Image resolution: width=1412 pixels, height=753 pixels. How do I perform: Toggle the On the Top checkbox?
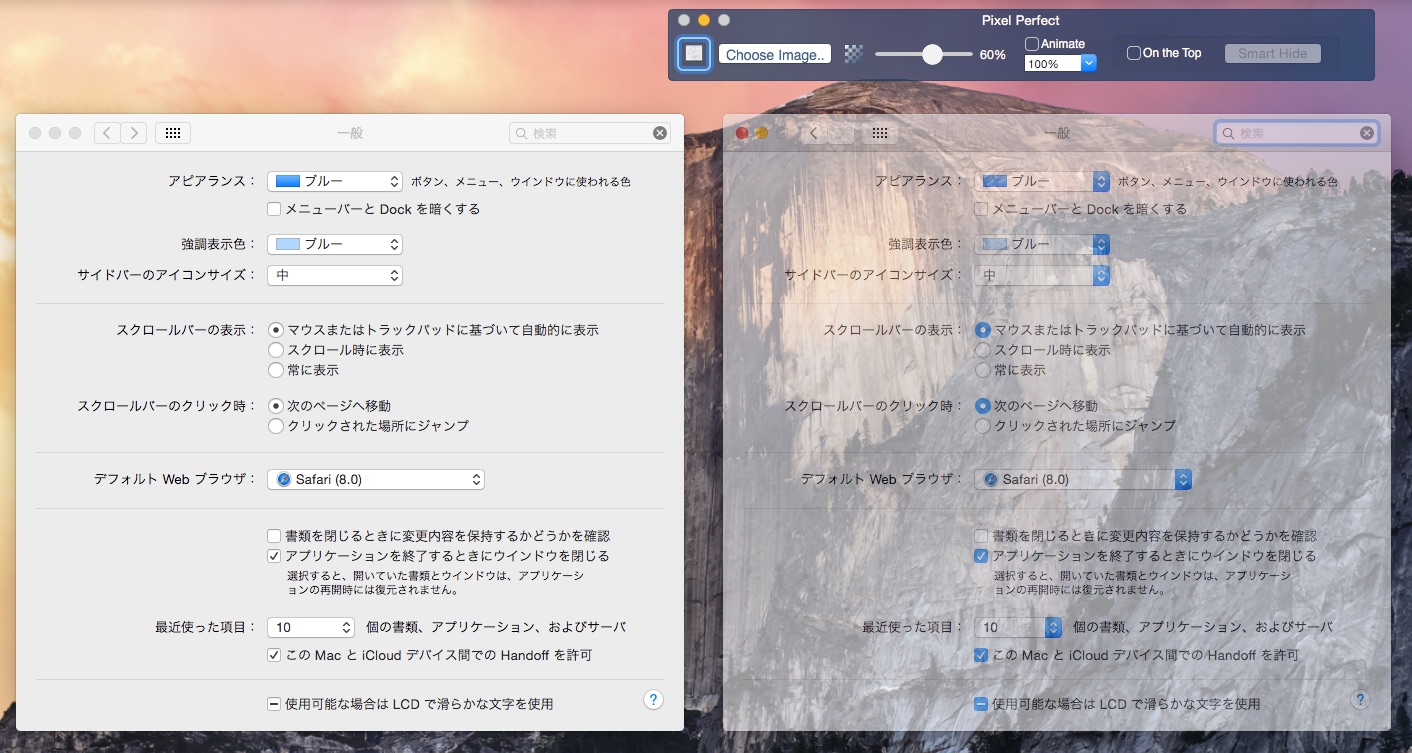(1134, 53)
